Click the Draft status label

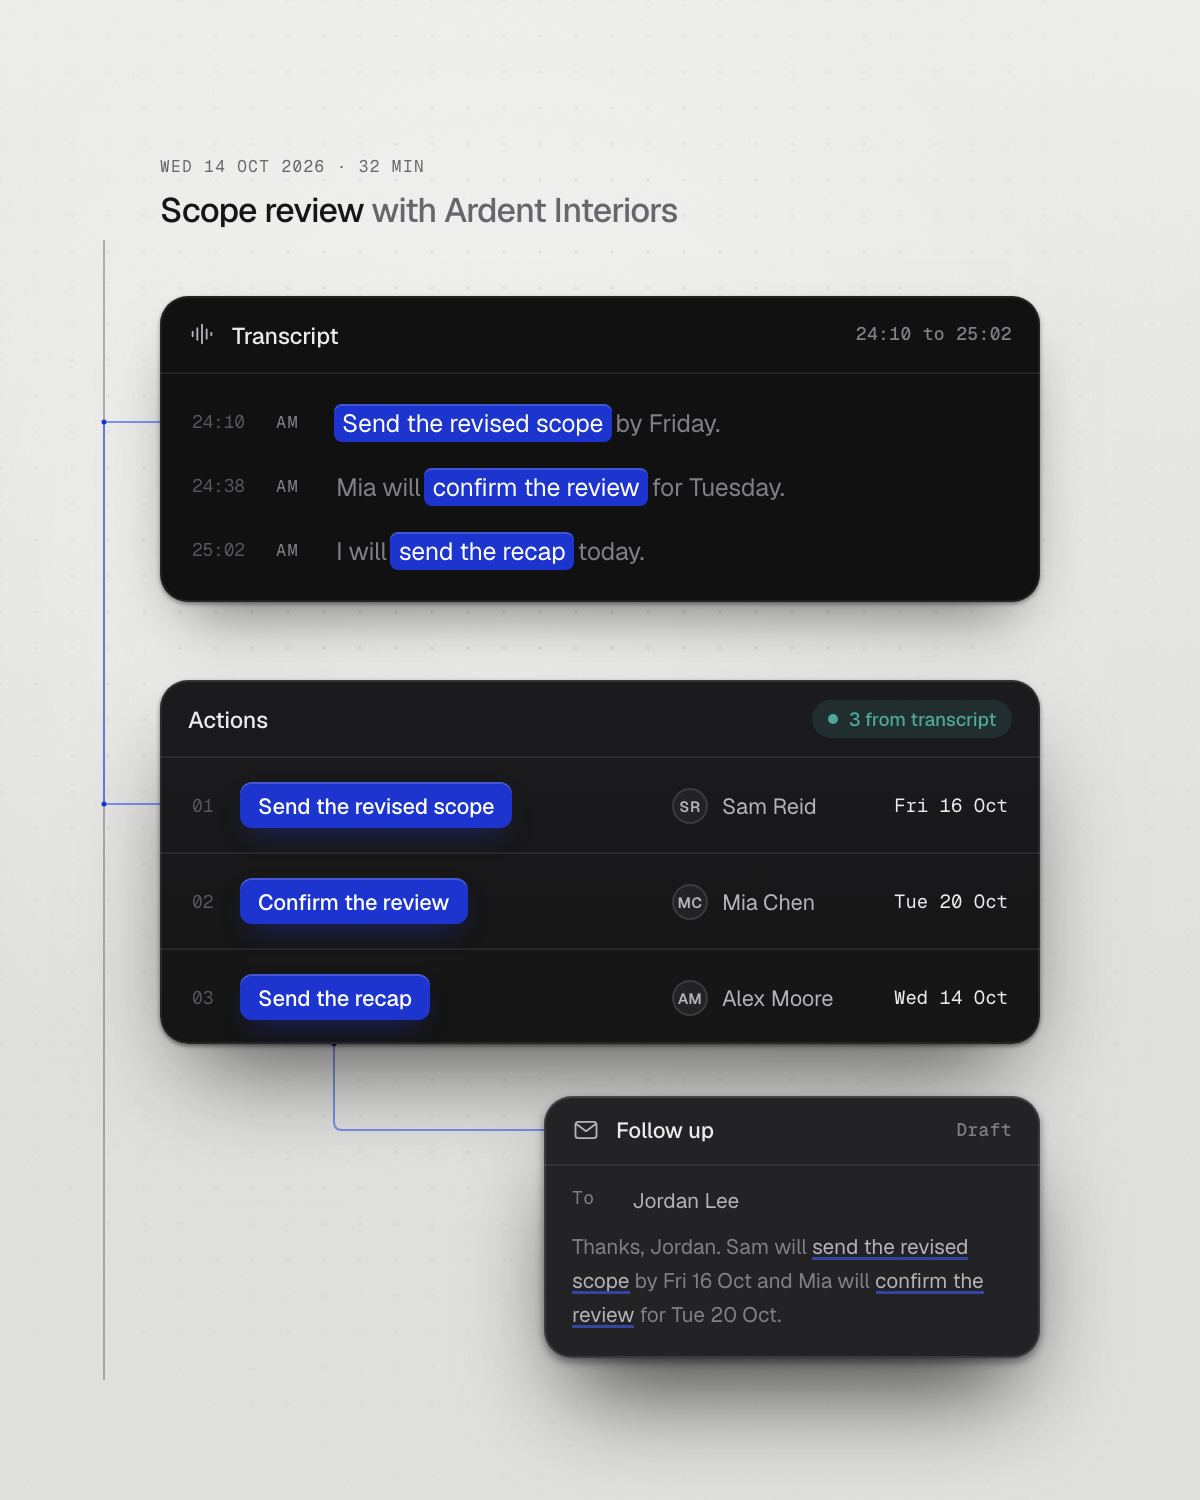(x=984, y=1130)
